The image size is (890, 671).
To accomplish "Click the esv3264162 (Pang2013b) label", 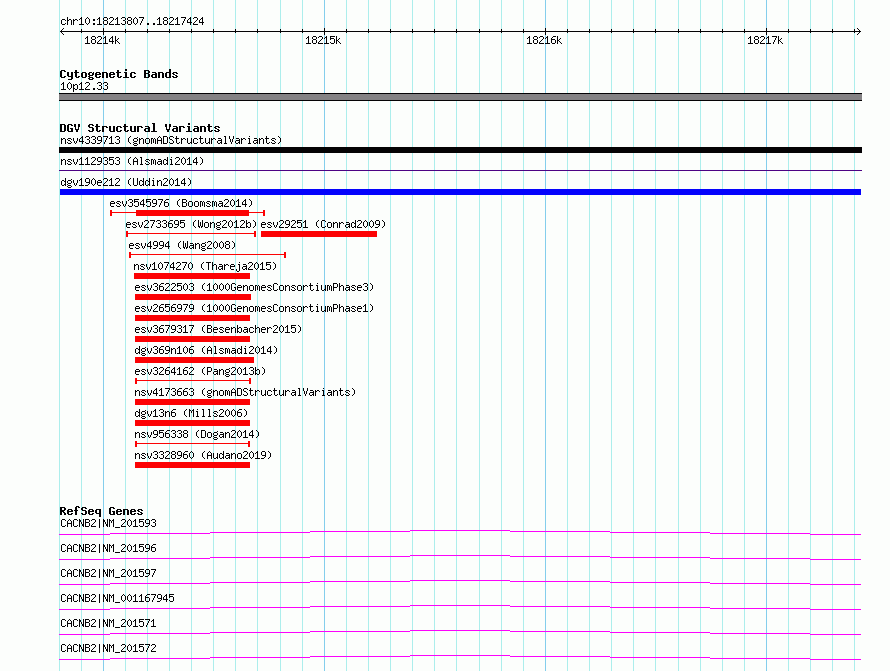I will click(x=200, y=371).
